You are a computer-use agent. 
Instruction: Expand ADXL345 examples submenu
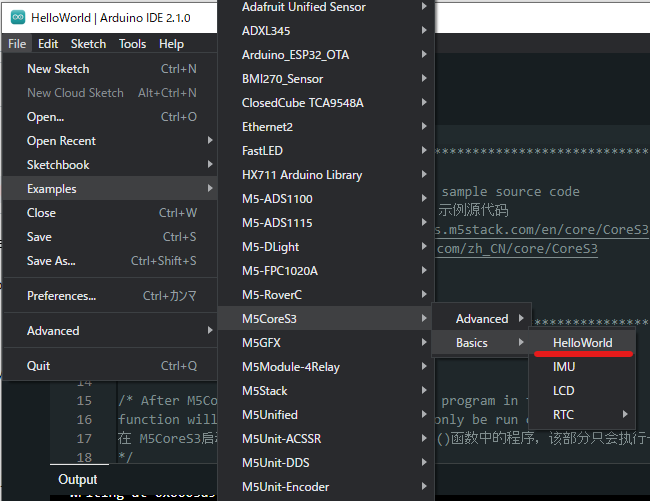tap(326, 31)
